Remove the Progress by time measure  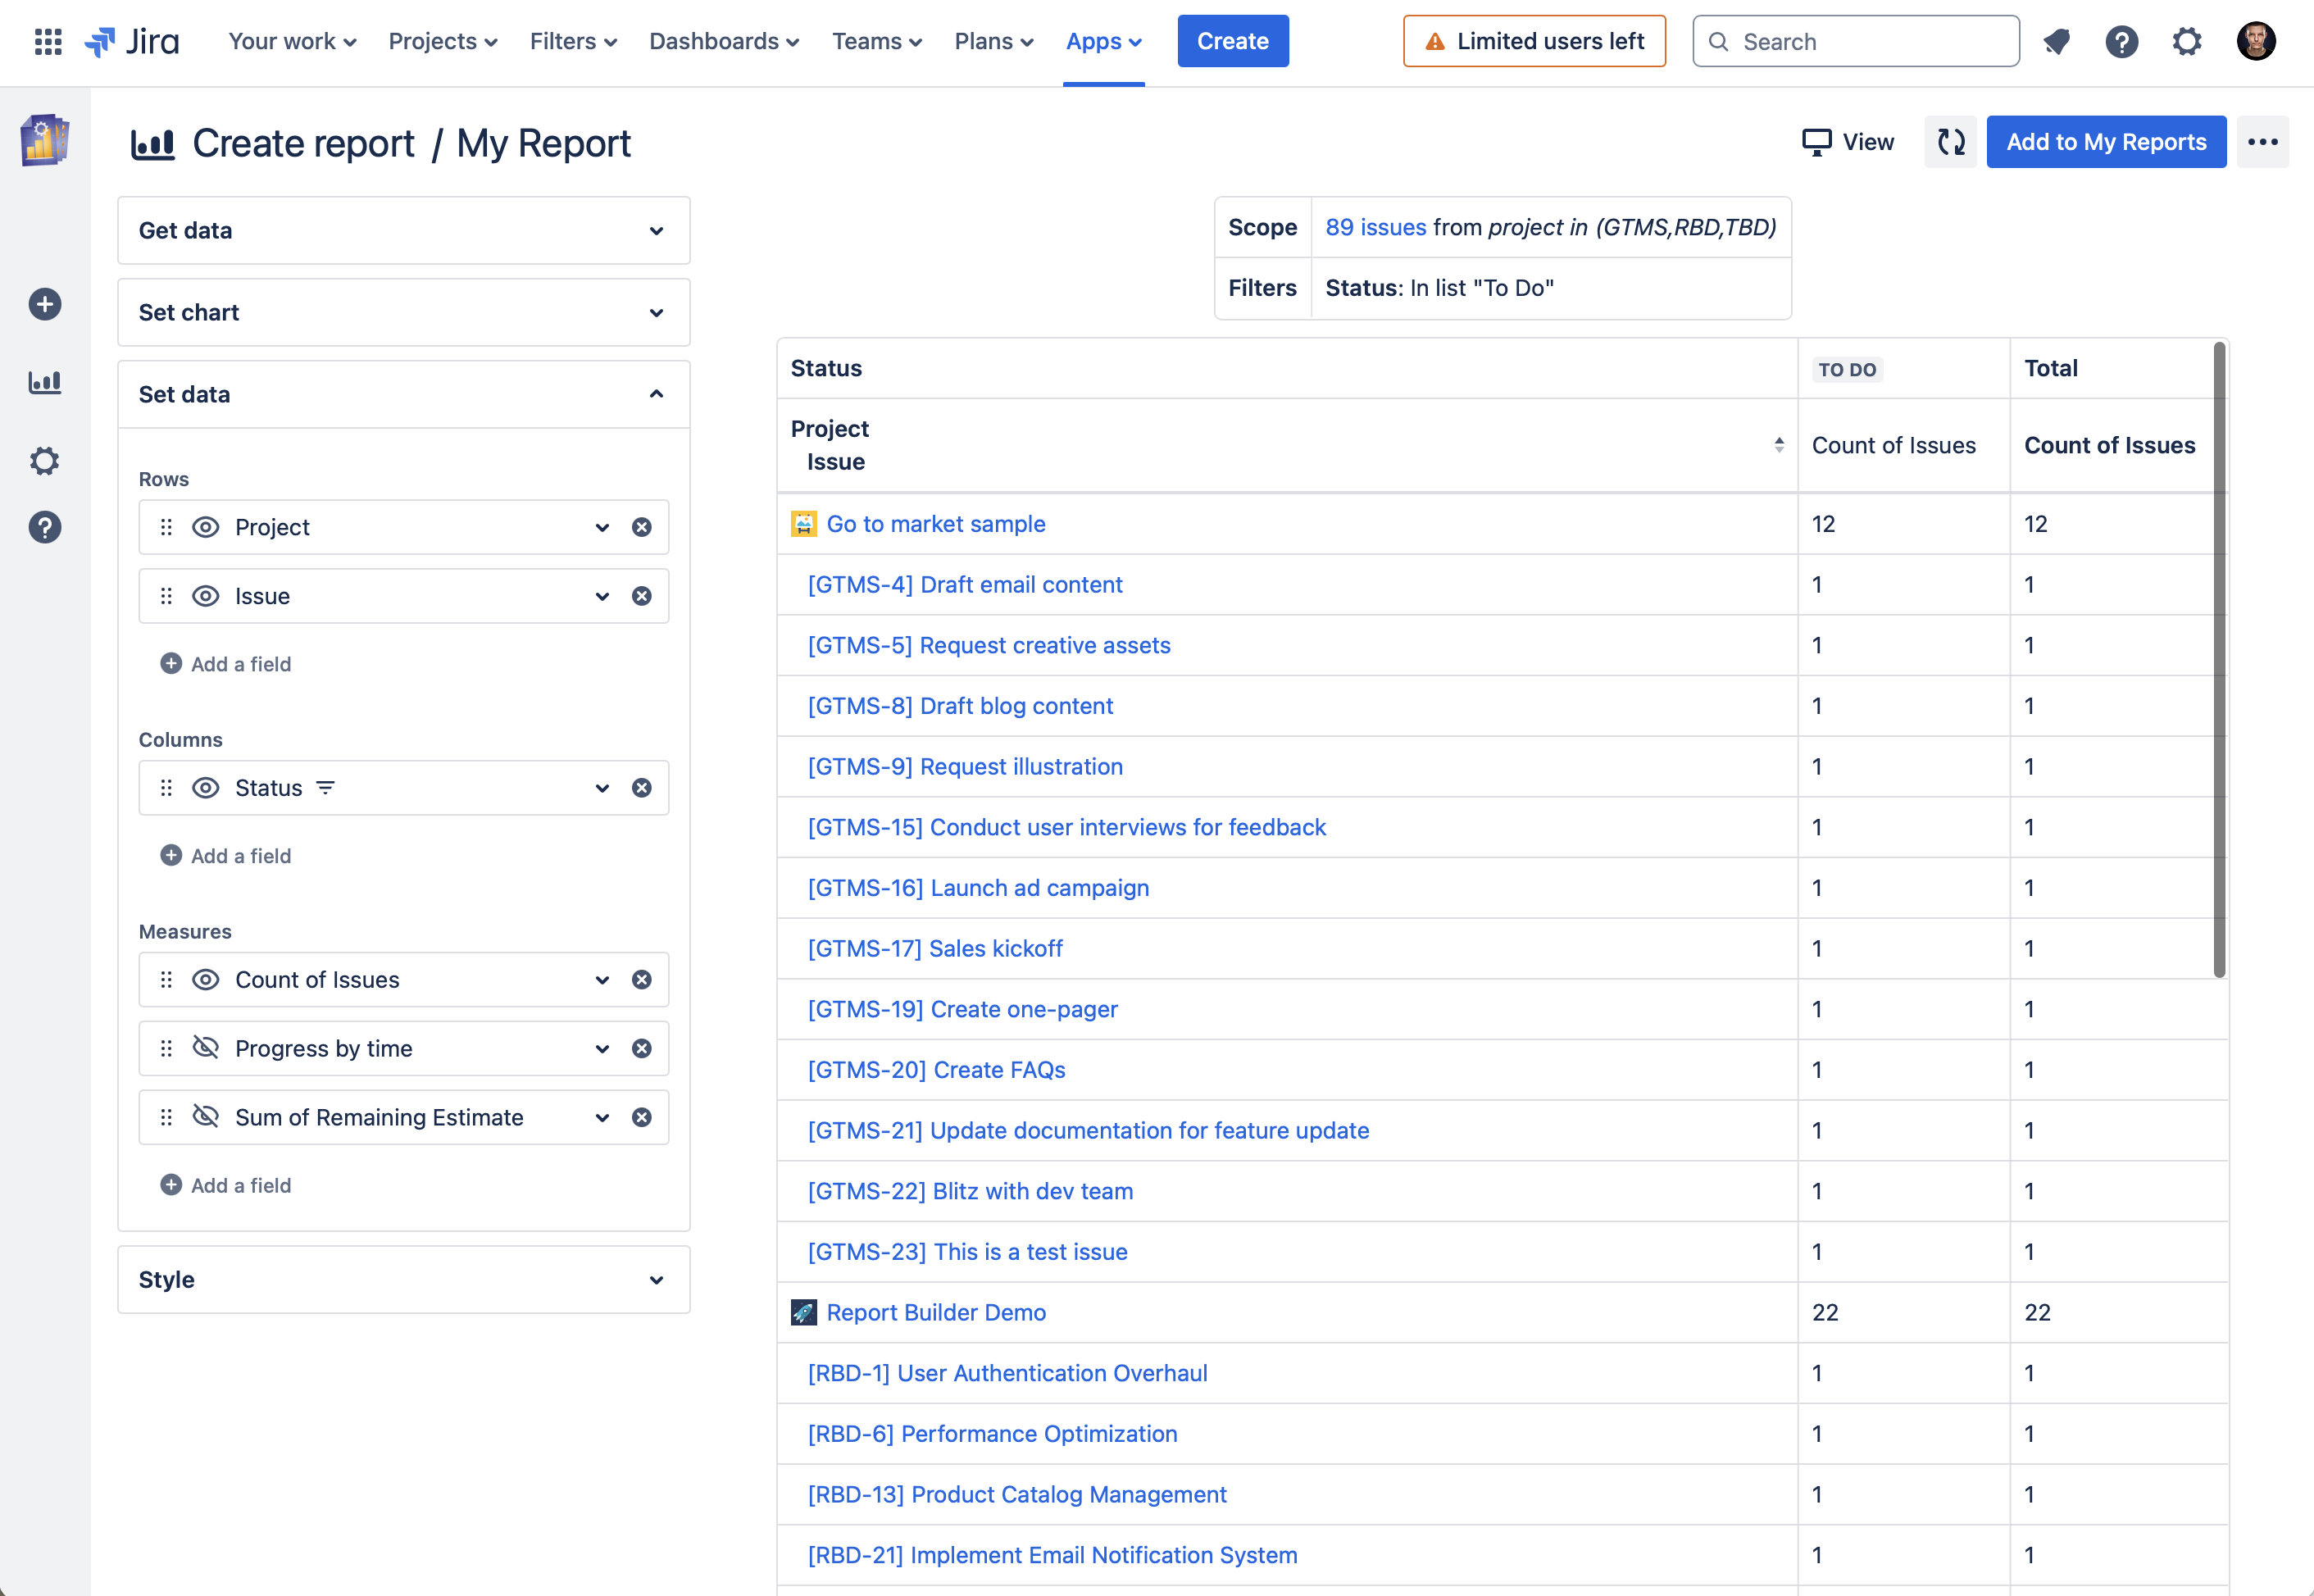coord(642,1048)
